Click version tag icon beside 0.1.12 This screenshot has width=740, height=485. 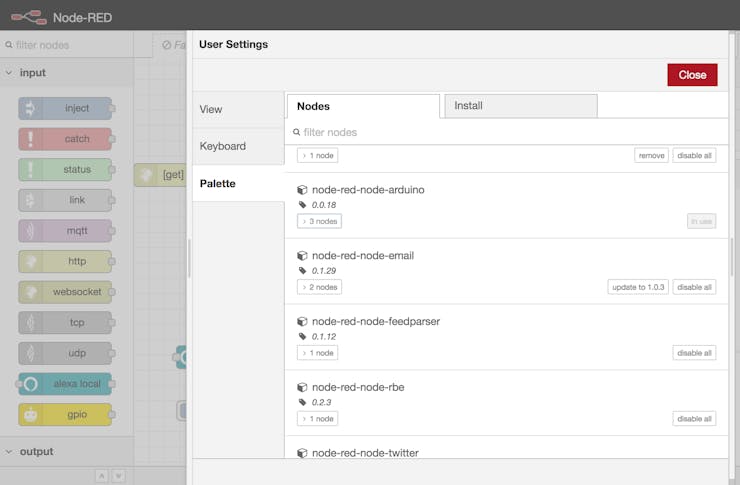[x=303, y=336]
